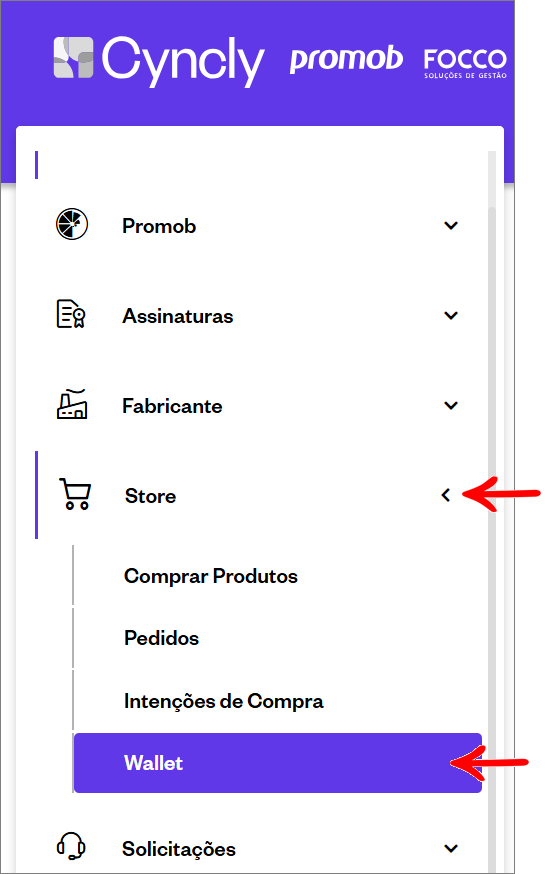Expand the Promob menu chevron

coord(451,226)
